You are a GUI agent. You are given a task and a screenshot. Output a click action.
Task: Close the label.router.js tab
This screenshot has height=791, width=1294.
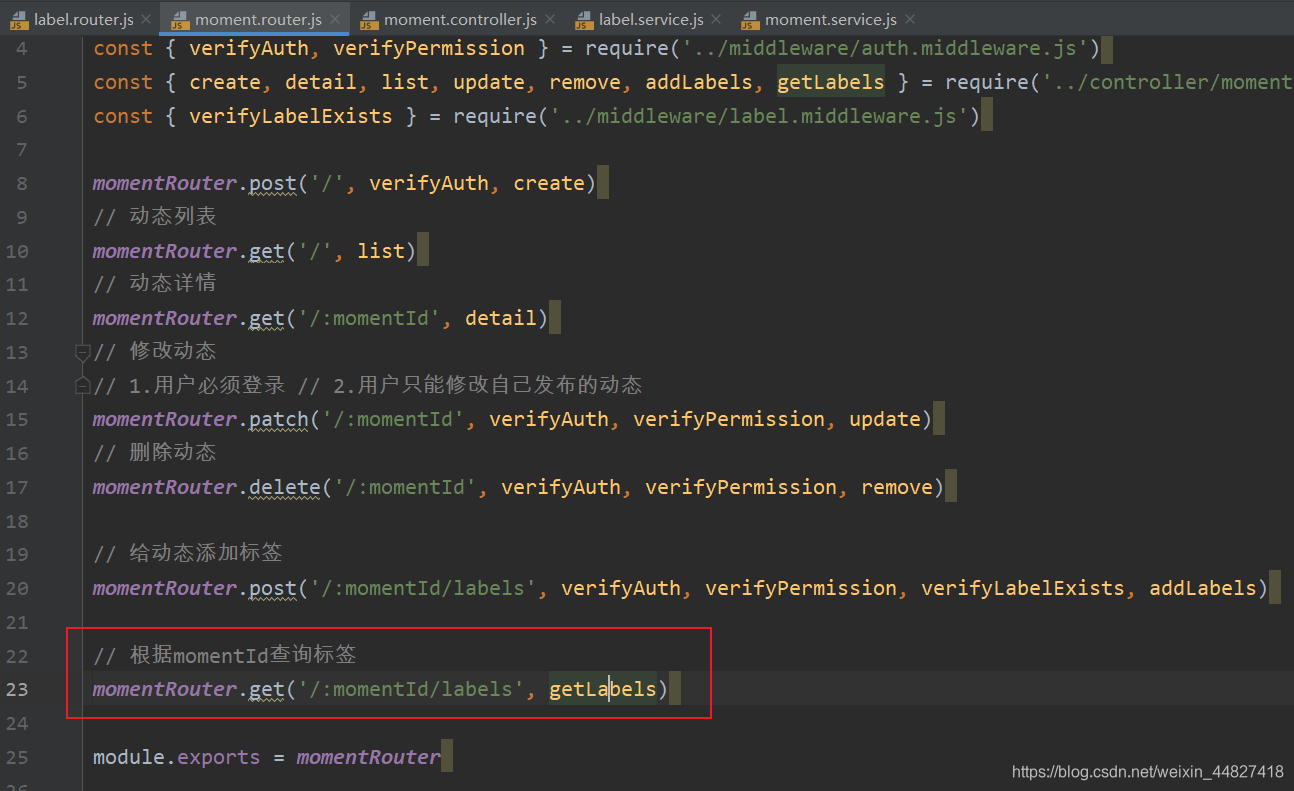[x=146, y=19]
